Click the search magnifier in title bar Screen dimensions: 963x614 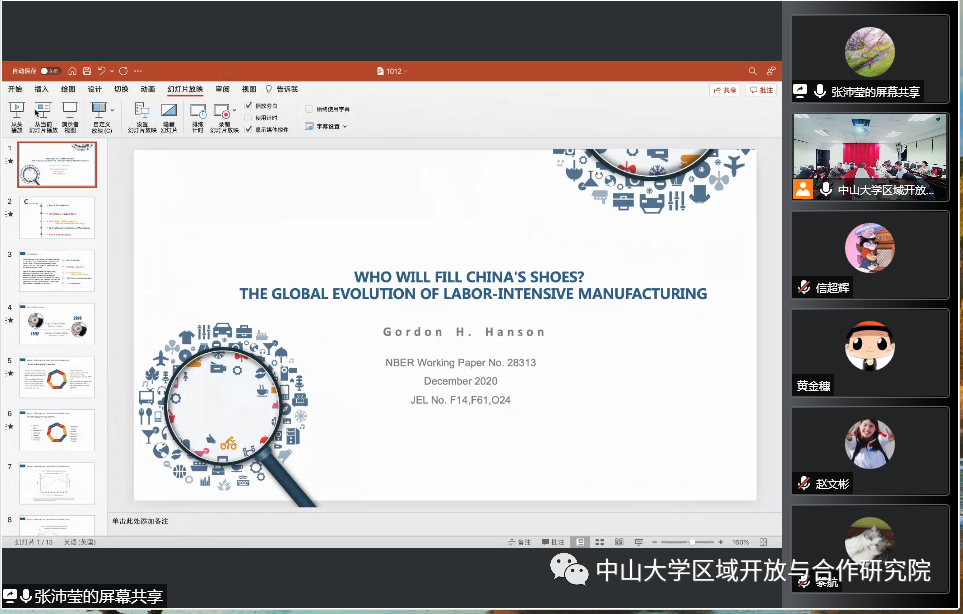[753, 71]
